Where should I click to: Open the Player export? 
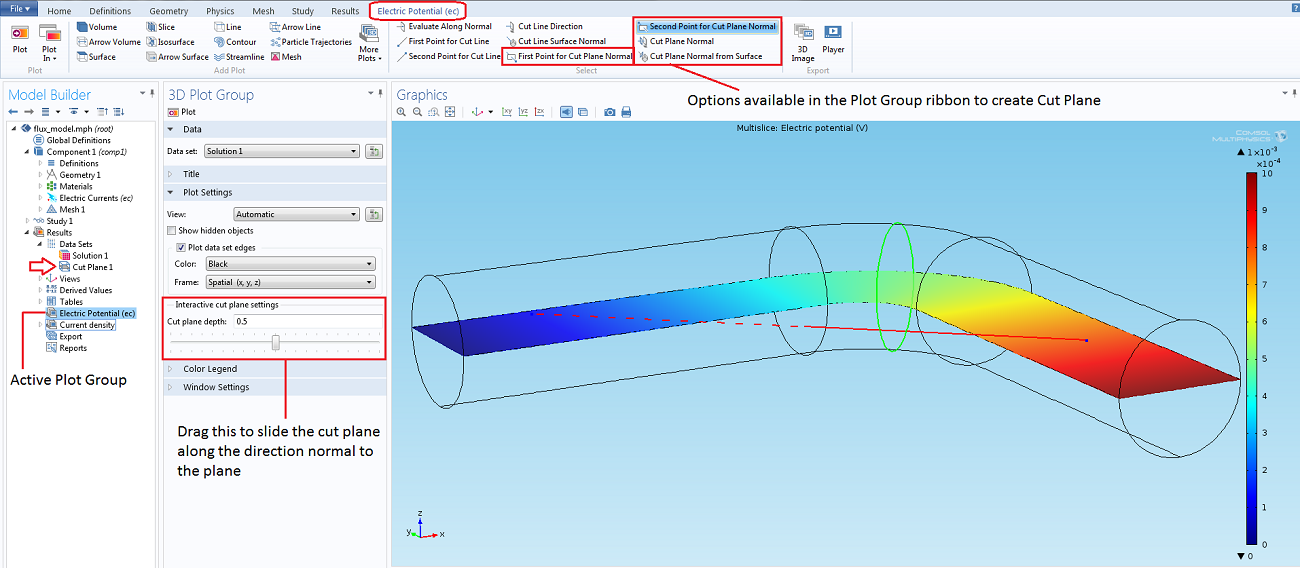(x=833, y=40)
